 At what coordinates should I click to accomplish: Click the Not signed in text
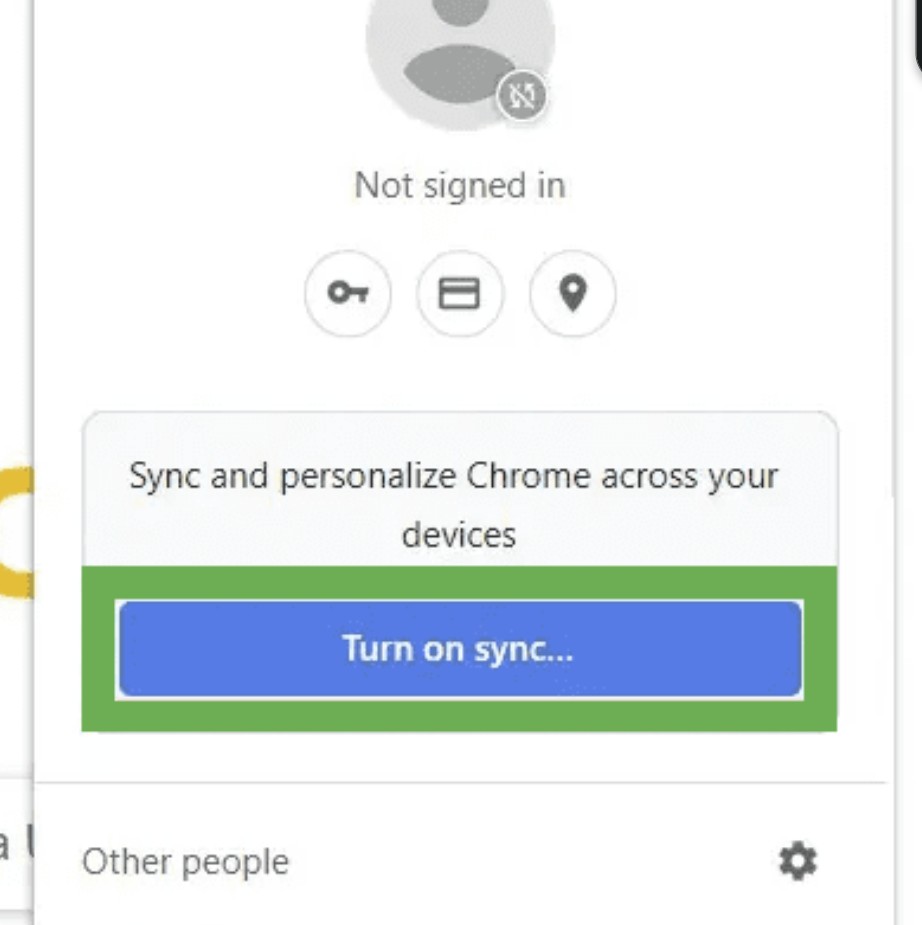pyautogui.click(x=460, y=185)
